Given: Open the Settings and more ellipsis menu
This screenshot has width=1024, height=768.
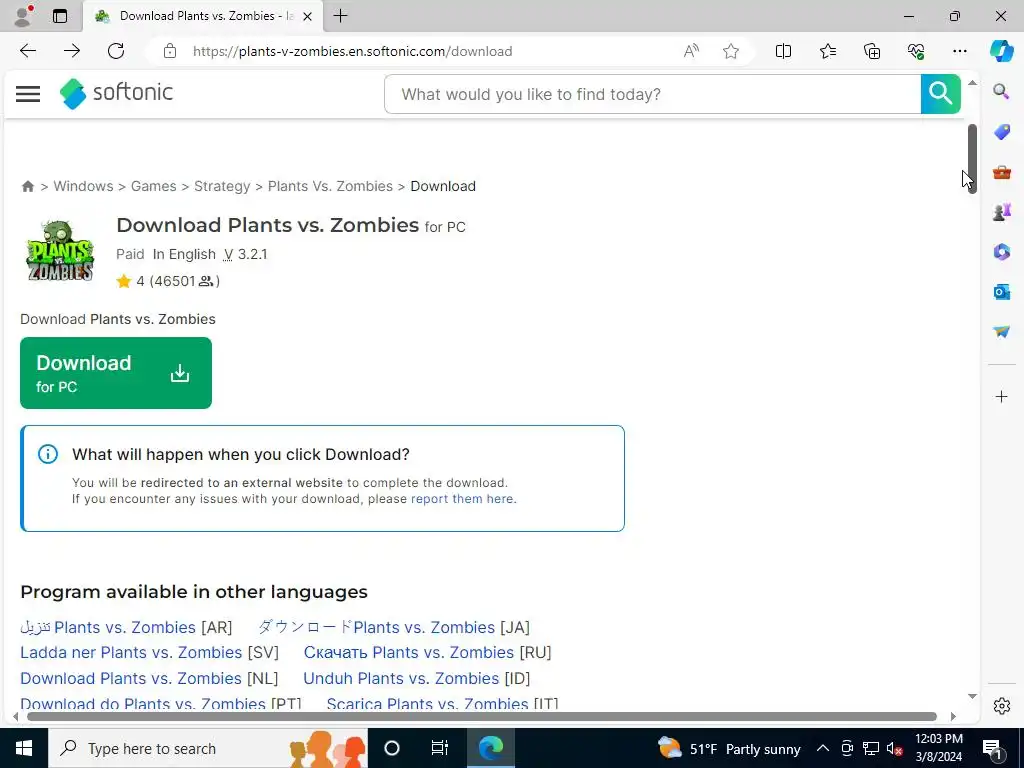Looking at the screenshot, I should coord(959,51).
